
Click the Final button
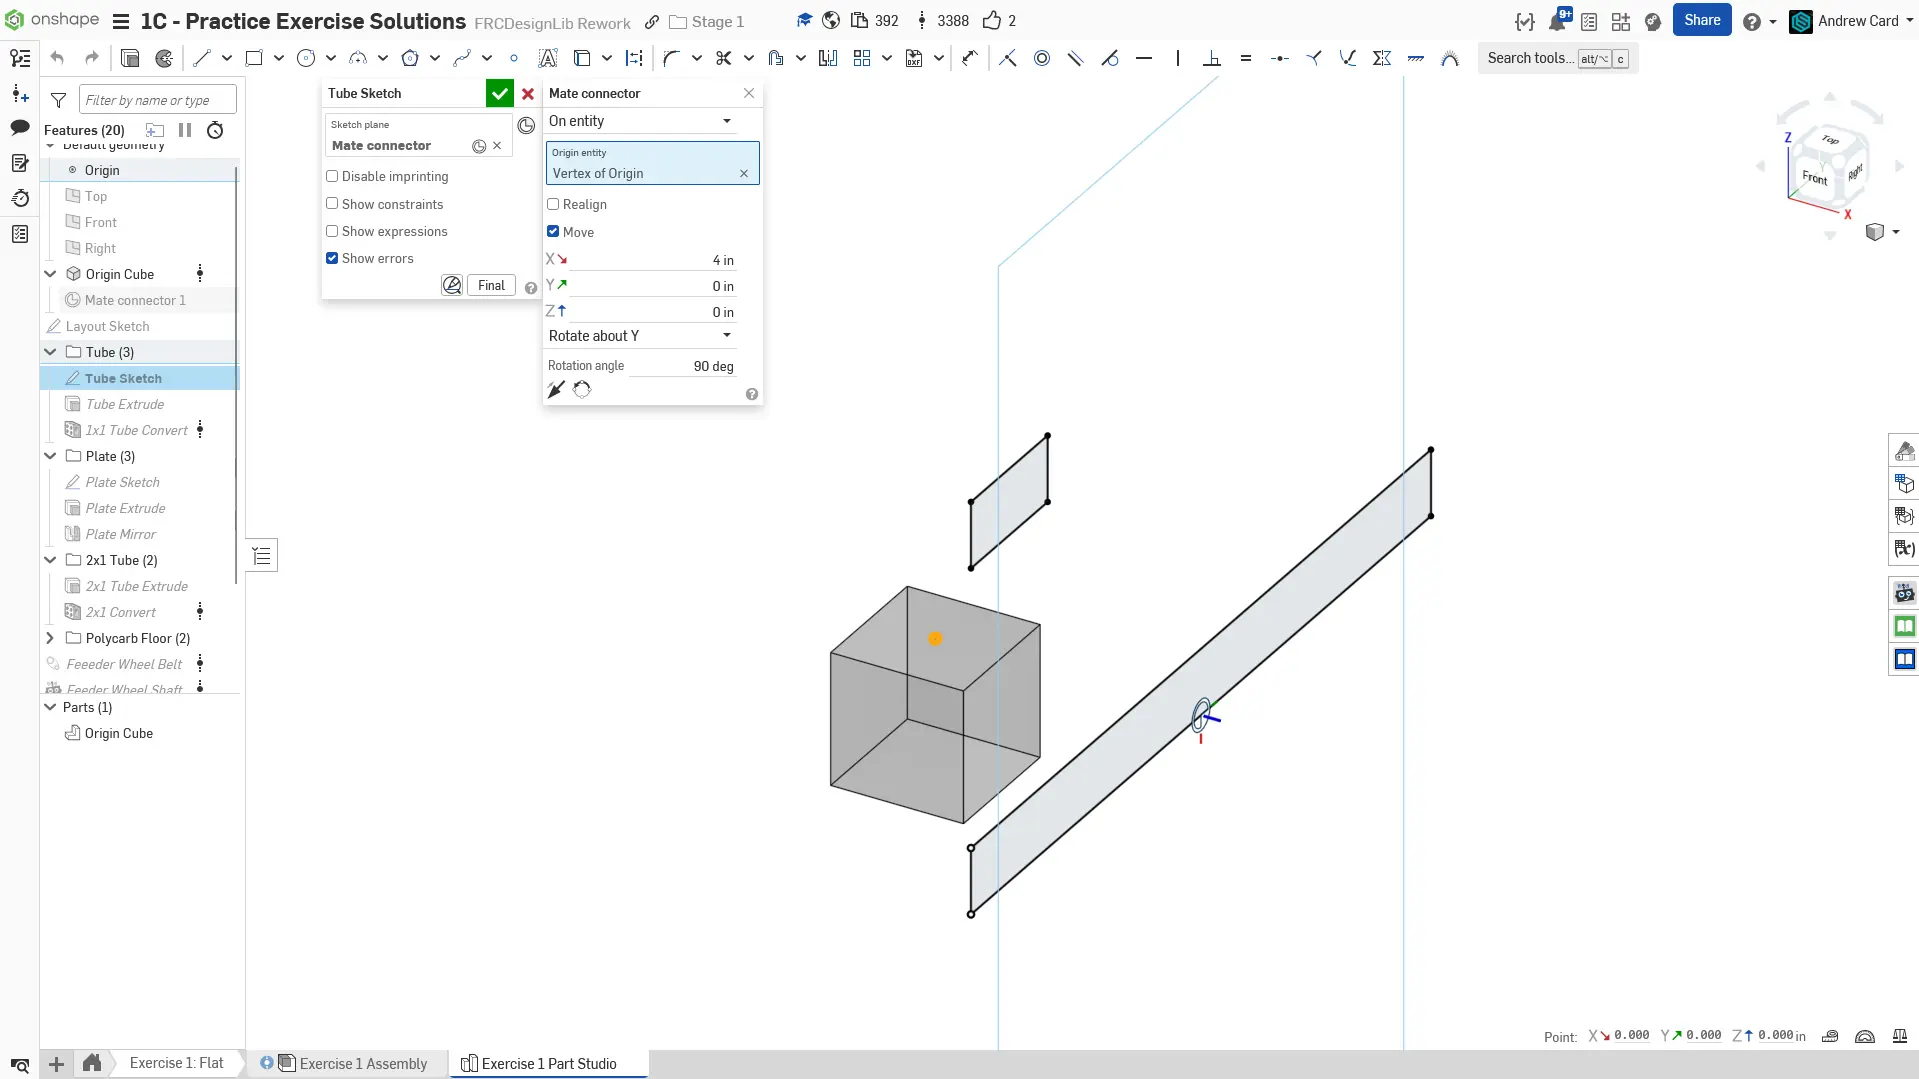pyautogui.click(x=491, y=285)
